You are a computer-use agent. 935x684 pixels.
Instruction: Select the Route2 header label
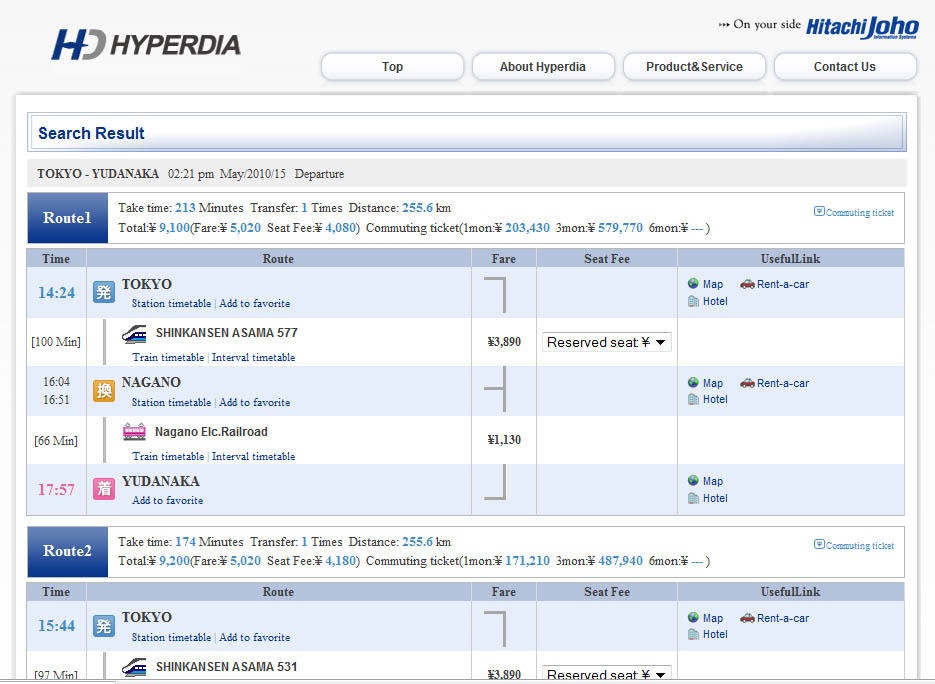67,551
